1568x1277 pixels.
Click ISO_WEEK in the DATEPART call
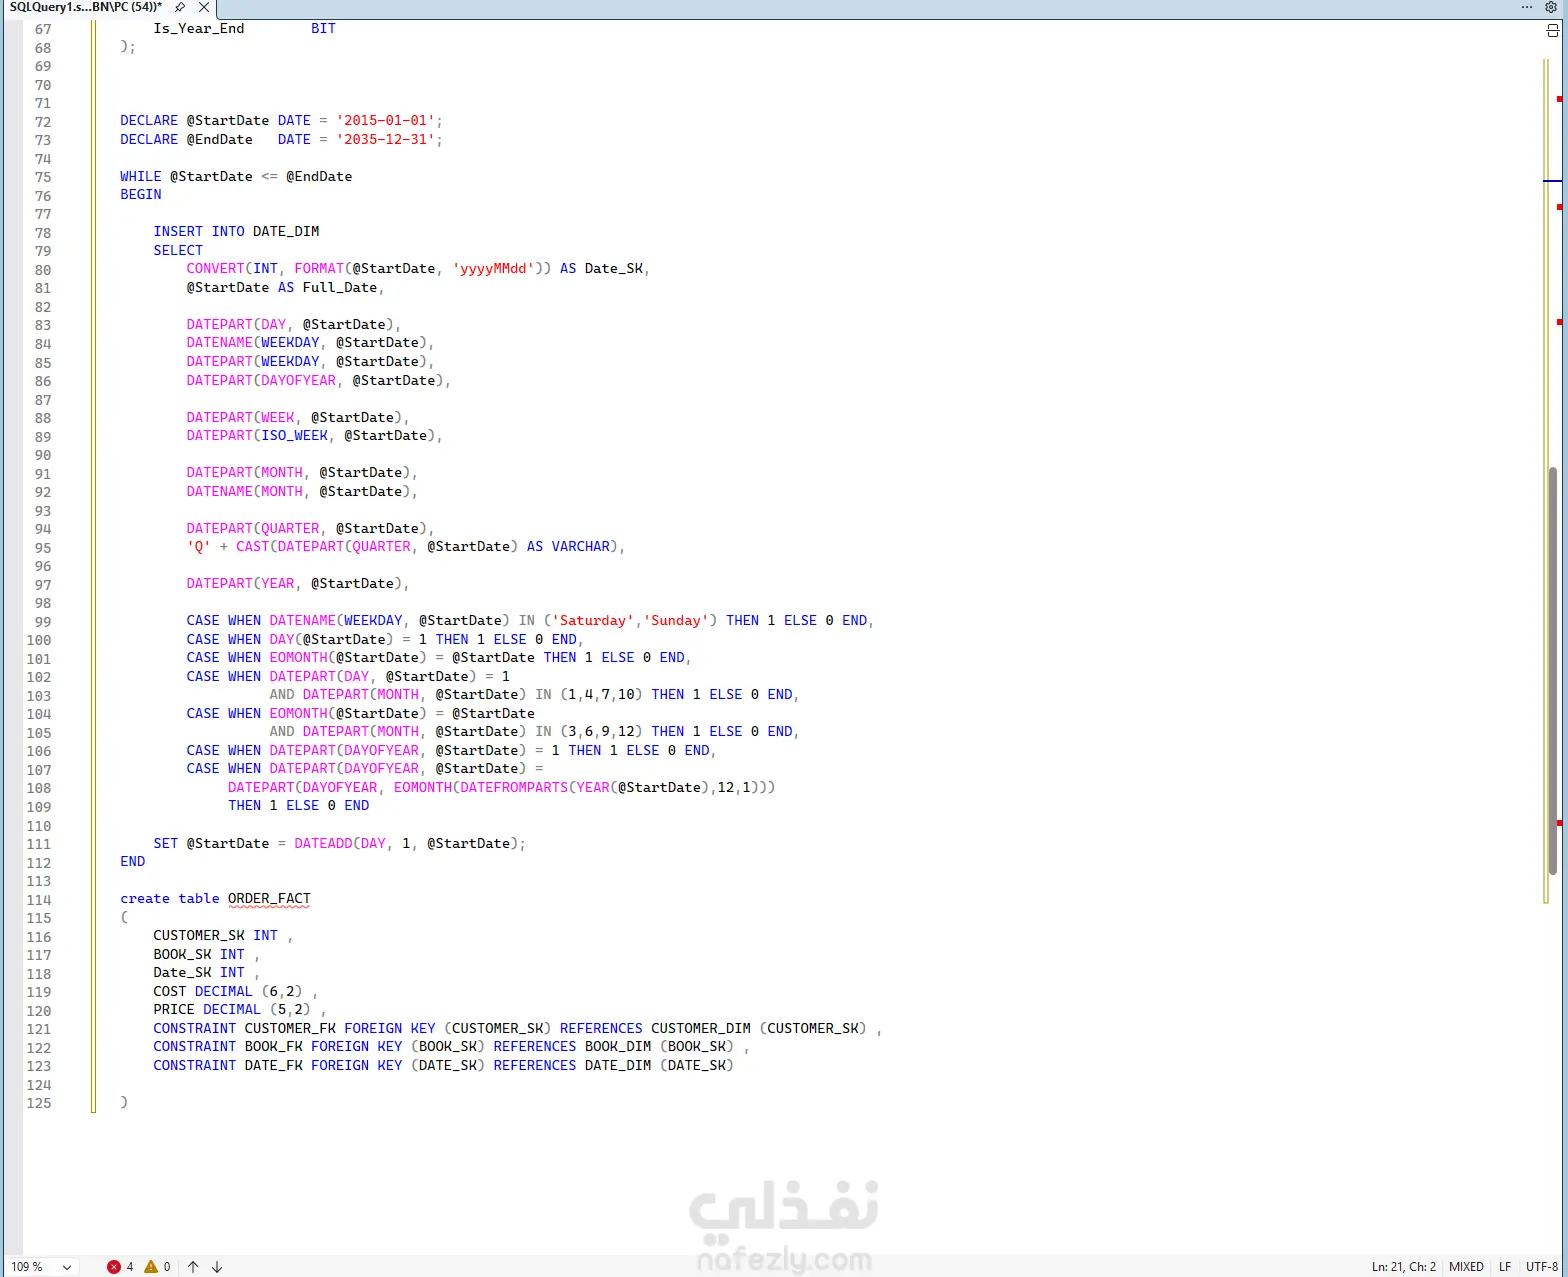click(x=294, y=435)
